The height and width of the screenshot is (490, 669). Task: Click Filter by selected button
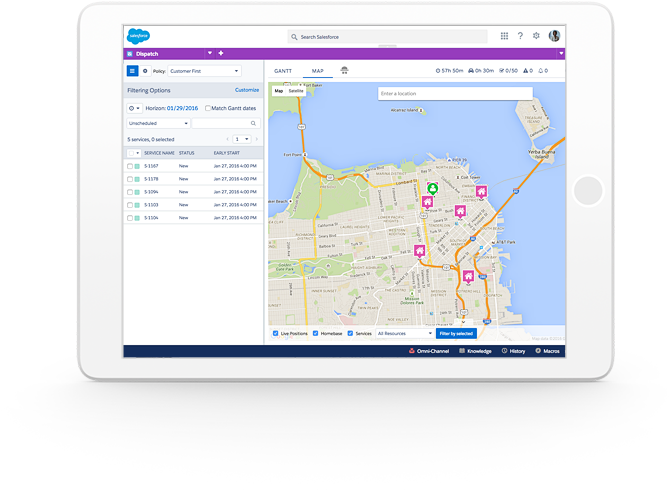pos(456,333)
